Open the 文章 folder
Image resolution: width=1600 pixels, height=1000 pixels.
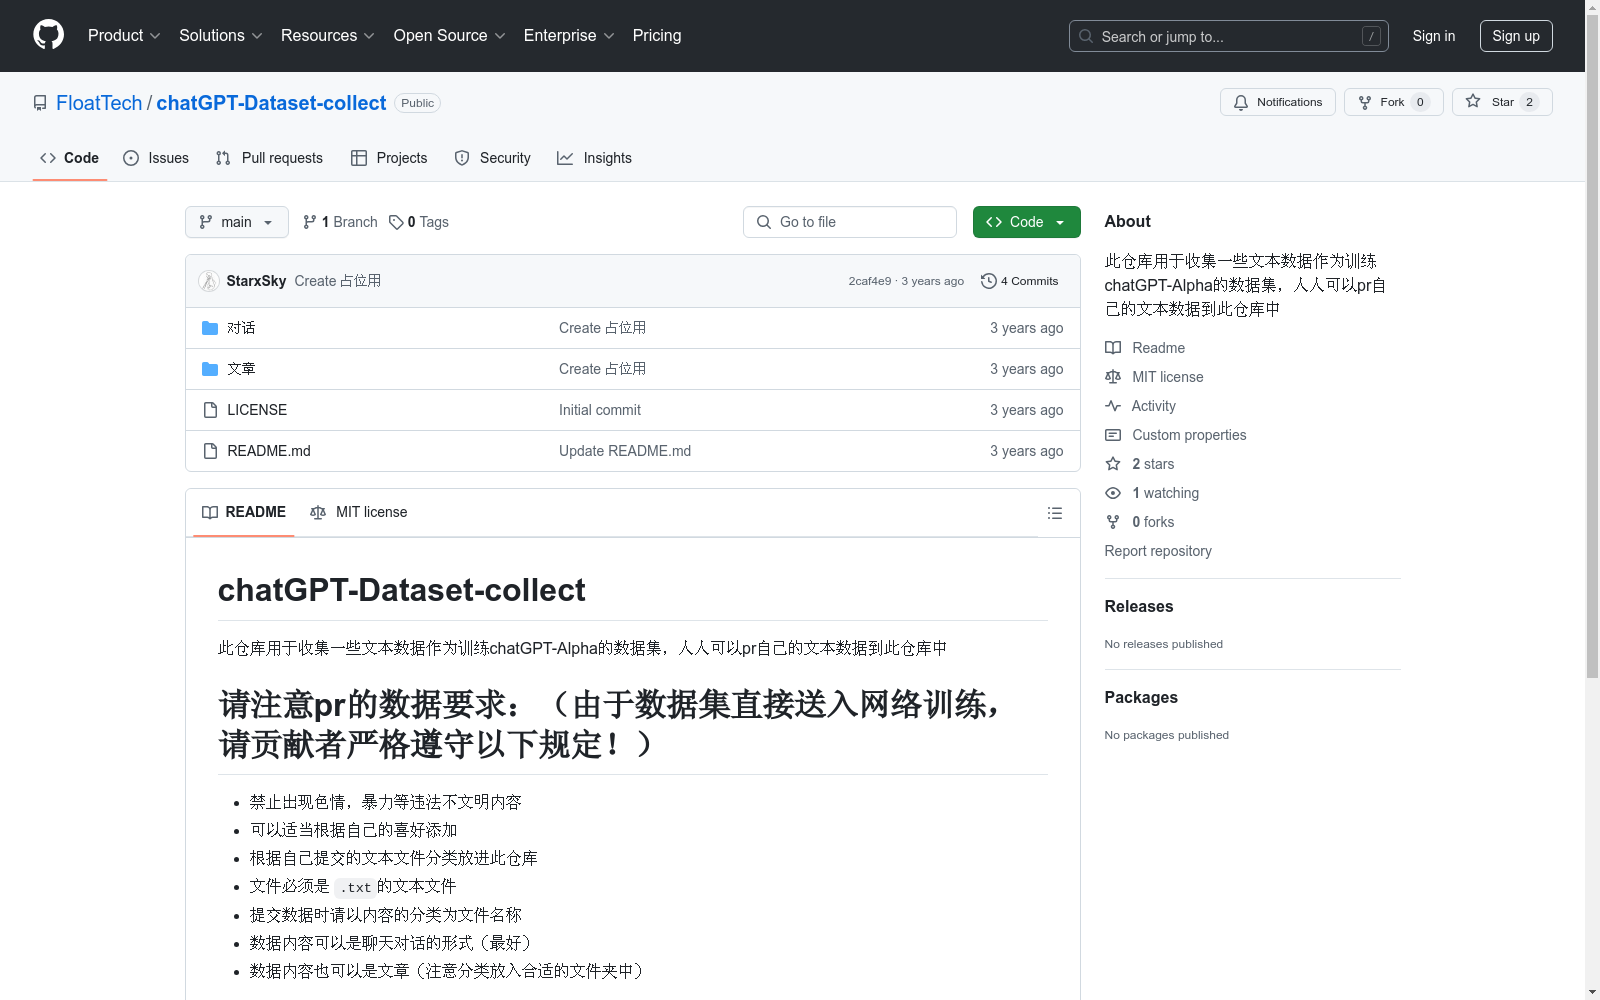[x=241, y=369]
